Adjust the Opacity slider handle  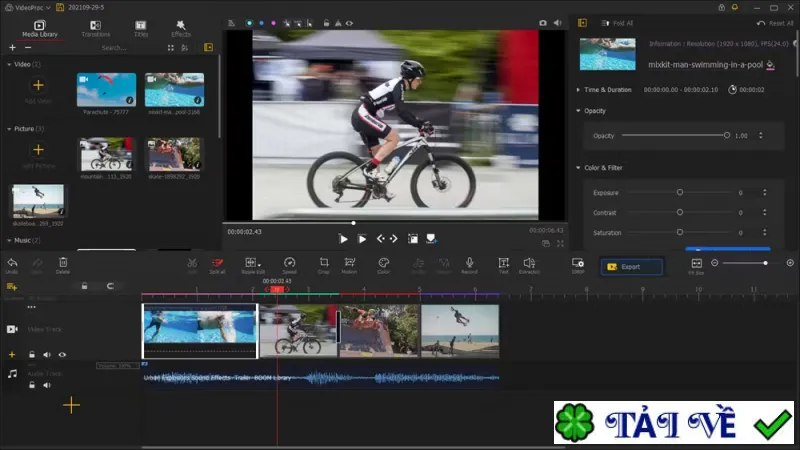tap(727, 135)
